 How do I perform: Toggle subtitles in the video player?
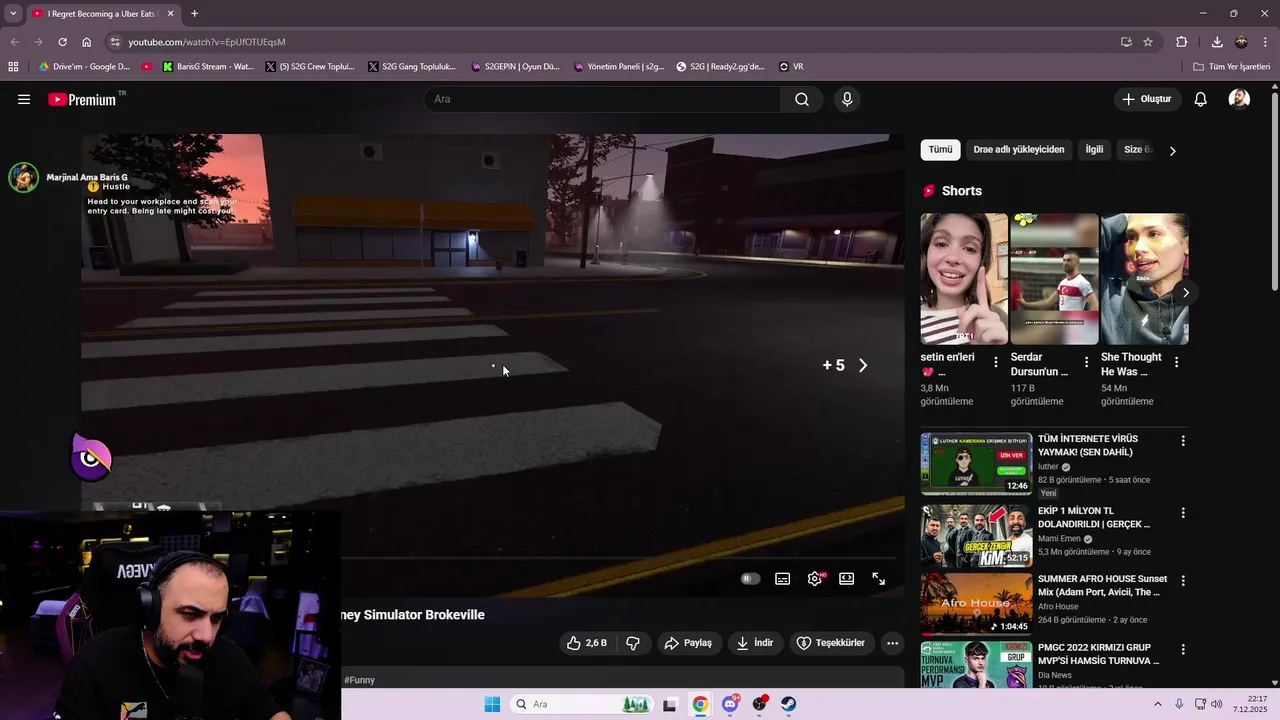pyautogui.click(x=783, y=579)
